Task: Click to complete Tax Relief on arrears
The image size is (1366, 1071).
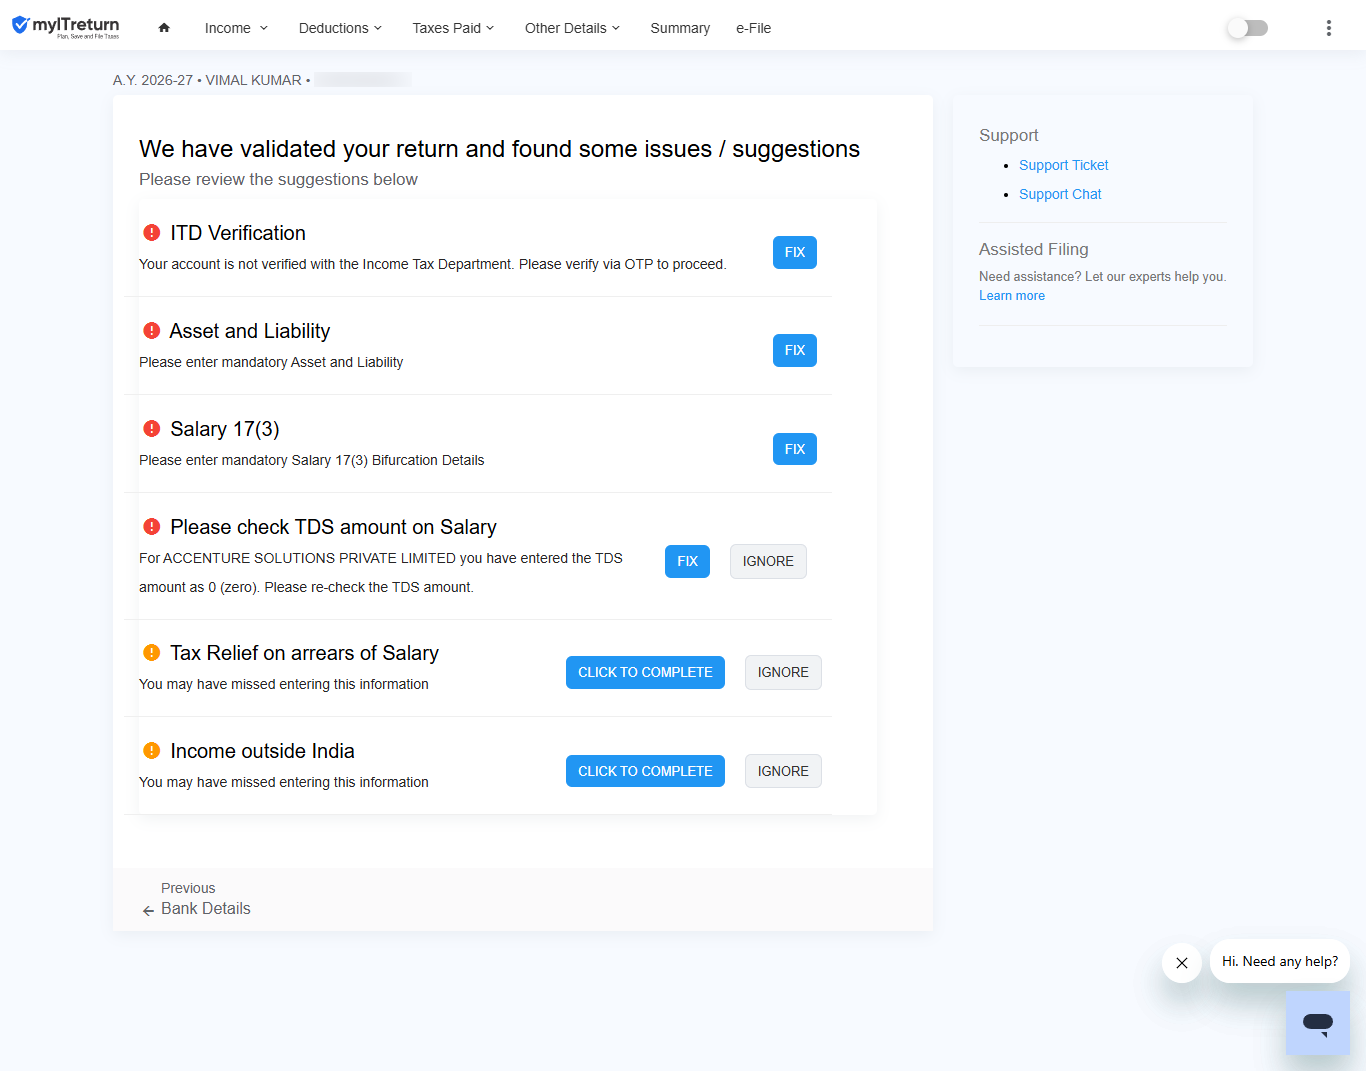Action: pyautogui.click(x=645, y=672)
